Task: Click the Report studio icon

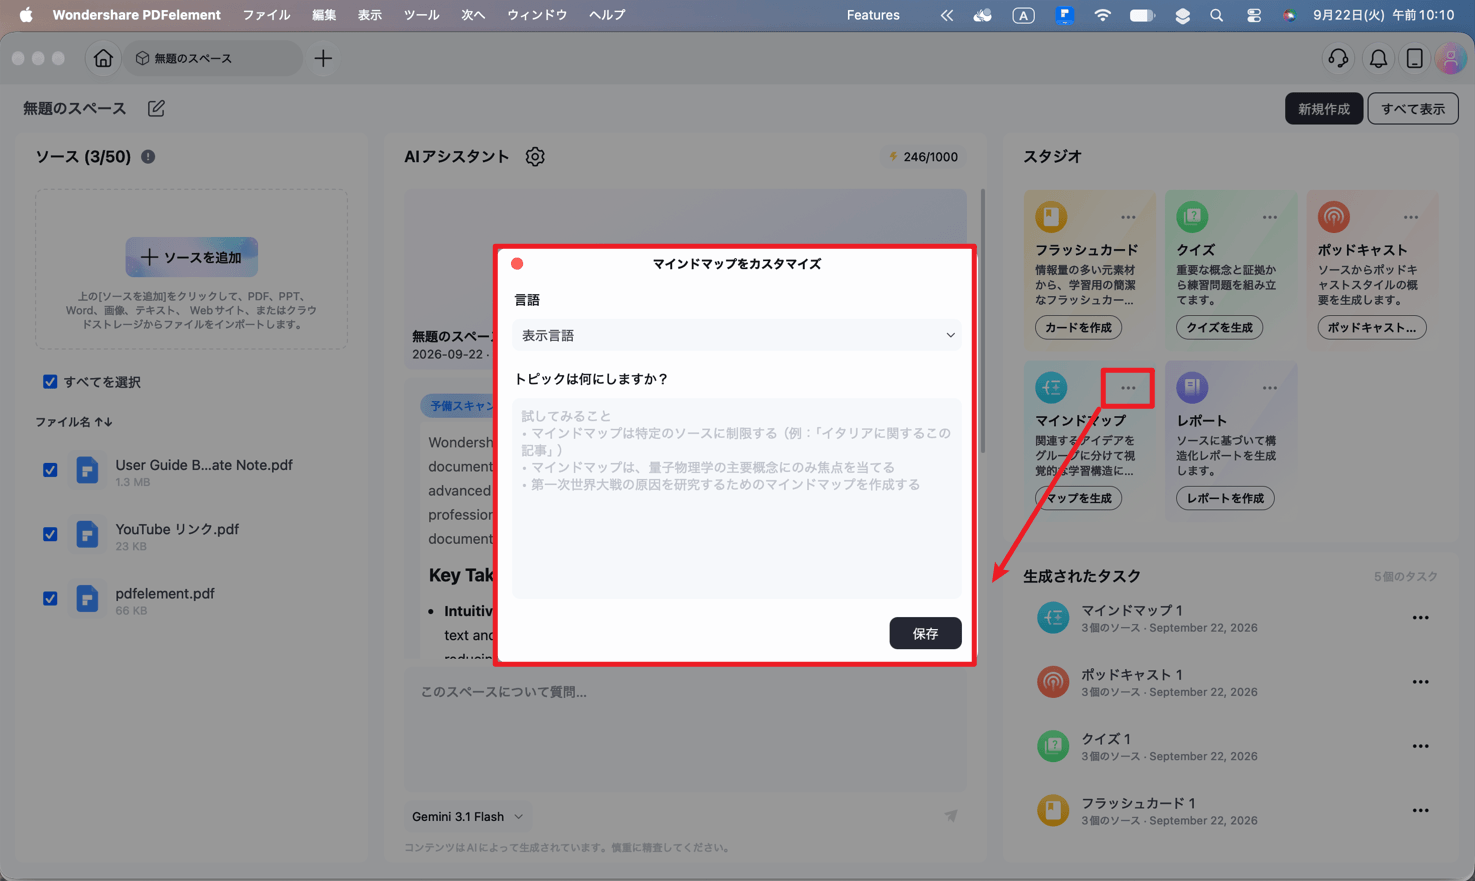Action: 1192,387
